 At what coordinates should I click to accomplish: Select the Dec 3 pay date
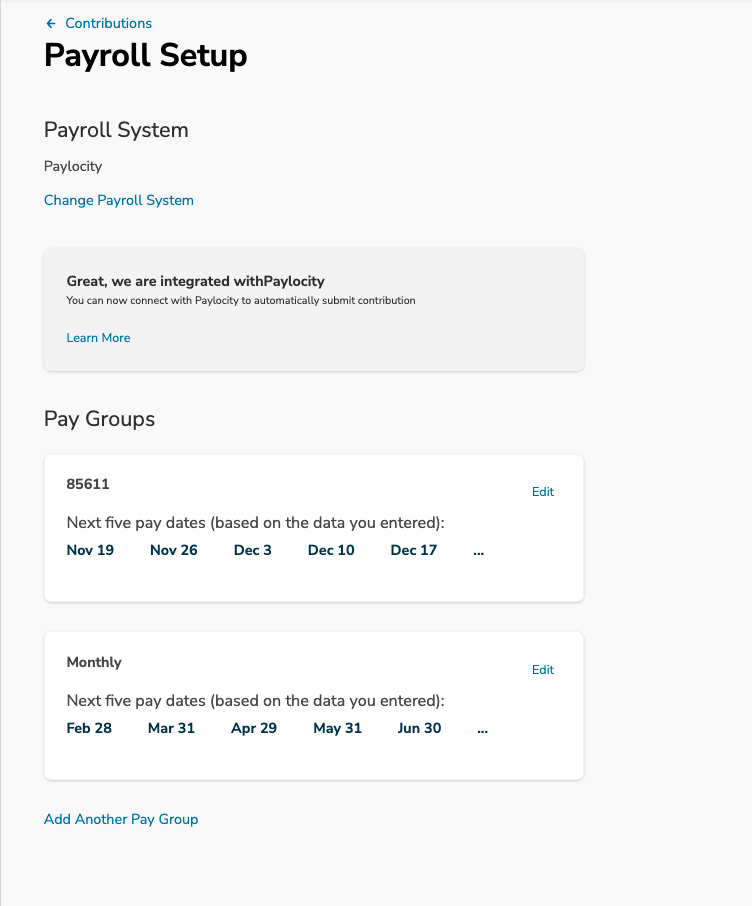[x=253, y=550]
